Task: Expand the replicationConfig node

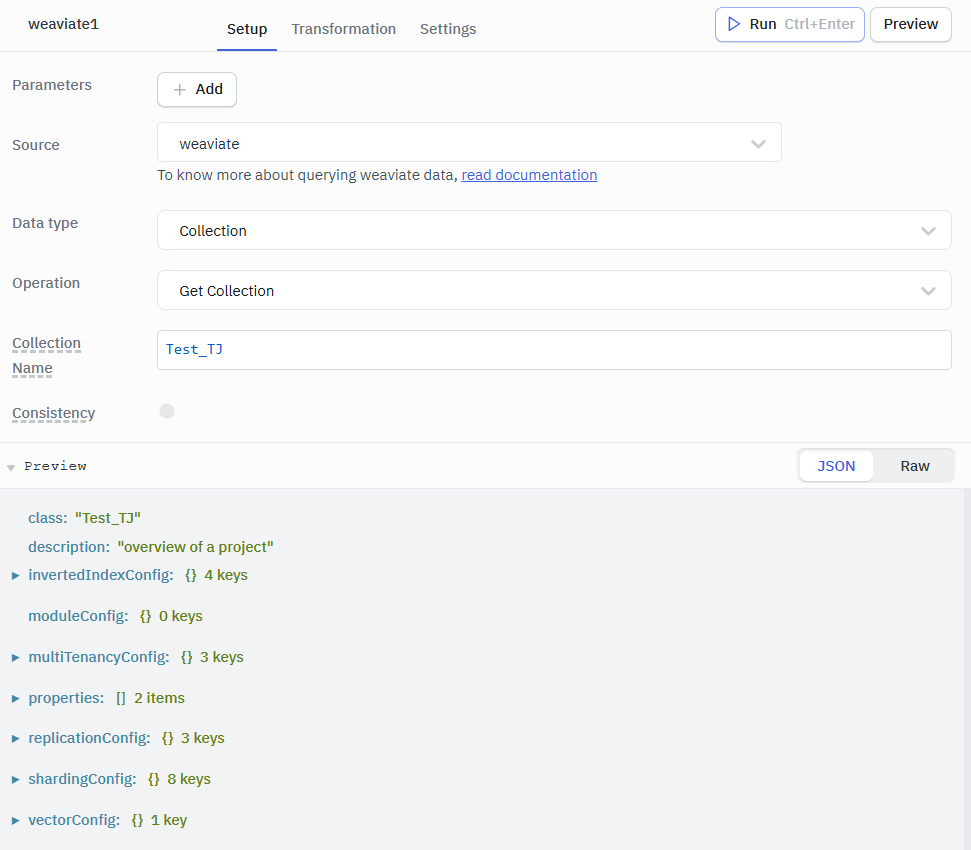Action: [15, 739]
